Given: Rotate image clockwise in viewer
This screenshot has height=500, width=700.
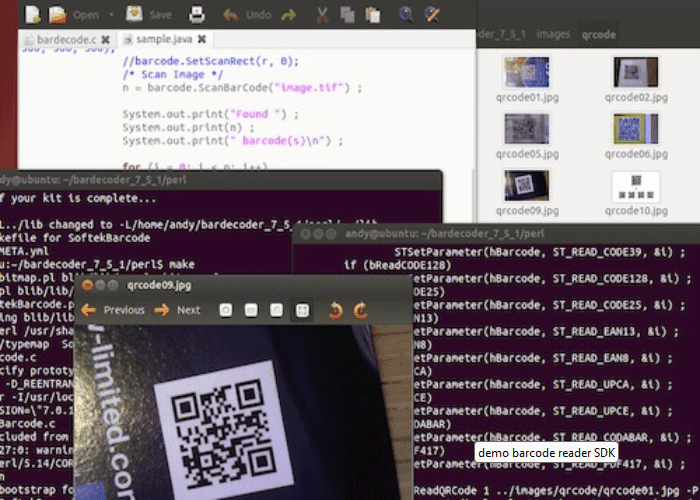Looking at the screenshot, I should (361, 311).
